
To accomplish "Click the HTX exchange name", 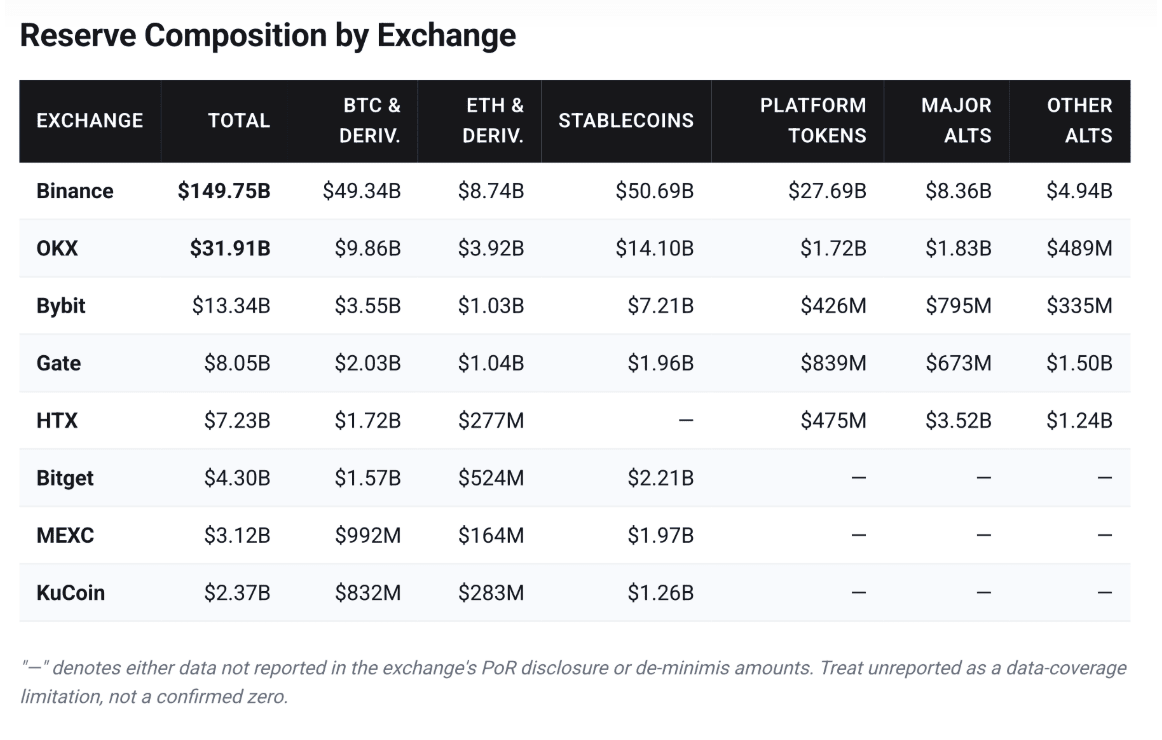I will 57,421.
